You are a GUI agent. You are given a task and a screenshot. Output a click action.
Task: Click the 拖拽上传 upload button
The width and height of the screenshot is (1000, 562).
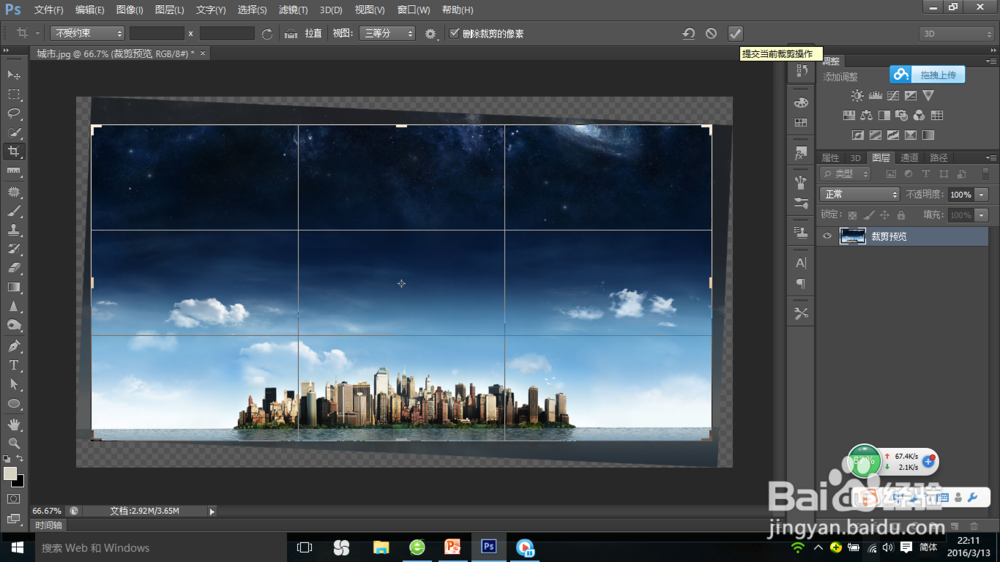[x=927, y=75]
